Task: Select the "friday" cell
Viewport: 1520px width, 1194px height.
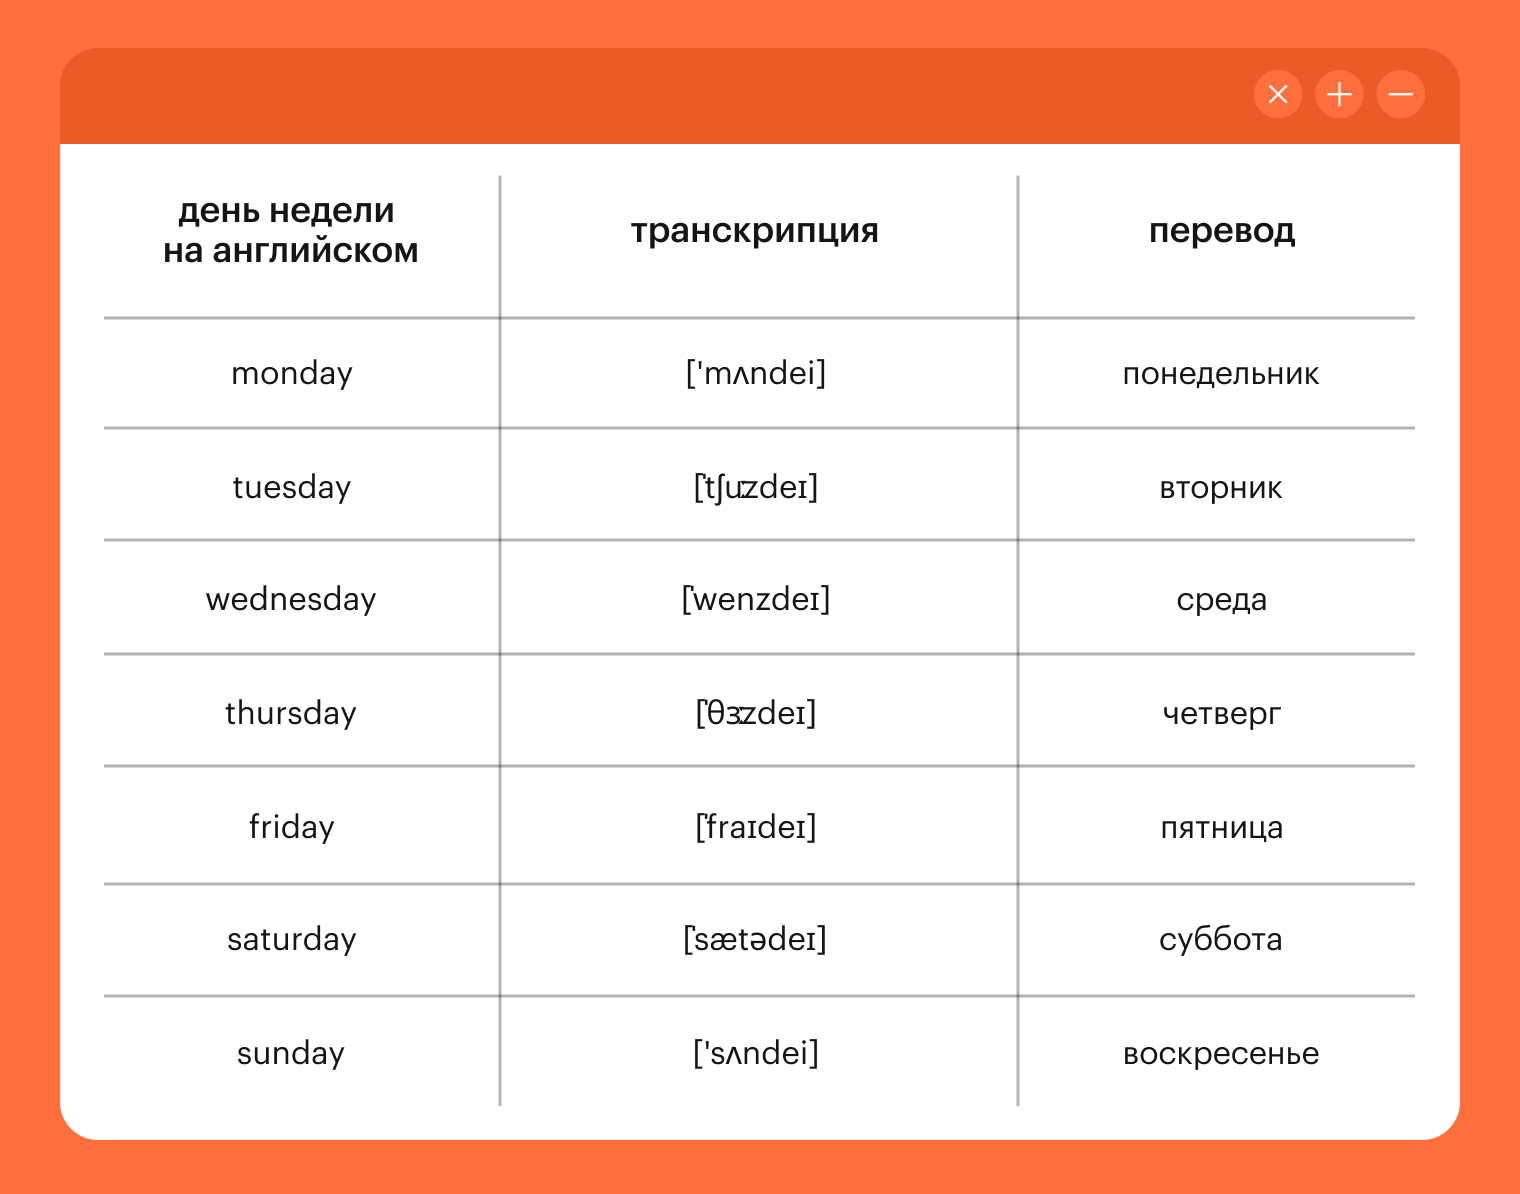Action: click(x=291, y=827)
